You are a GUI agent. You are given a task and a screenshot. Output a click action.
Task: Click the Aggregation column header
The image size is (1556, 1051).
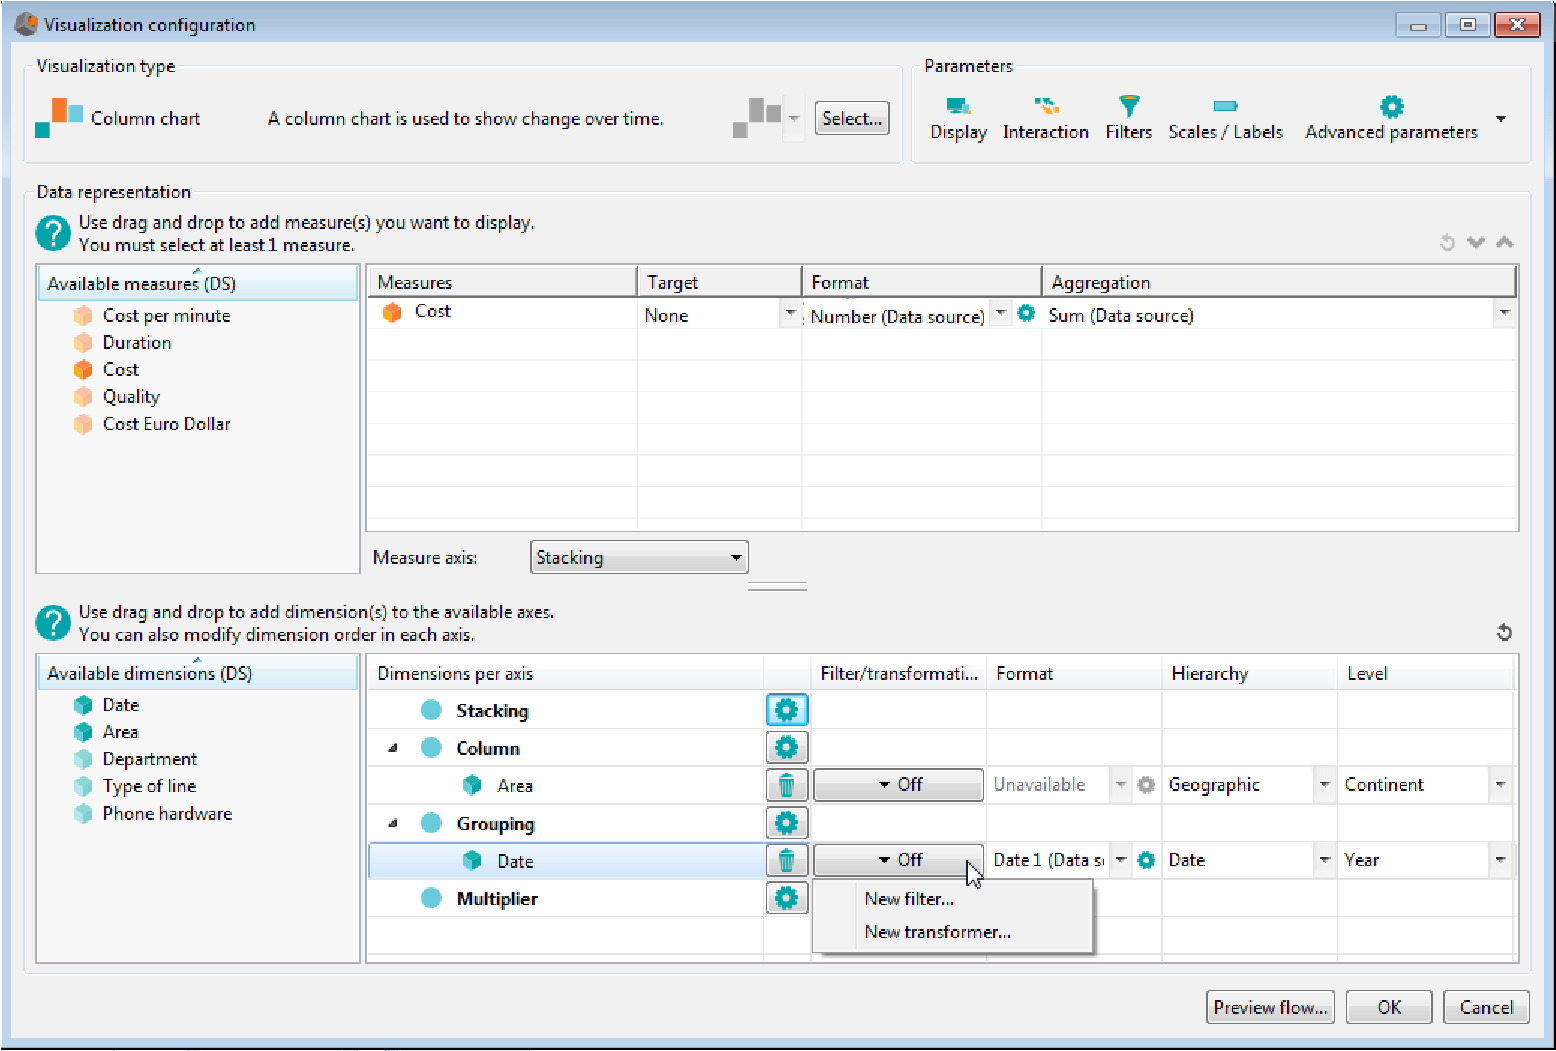(1279, 282)
